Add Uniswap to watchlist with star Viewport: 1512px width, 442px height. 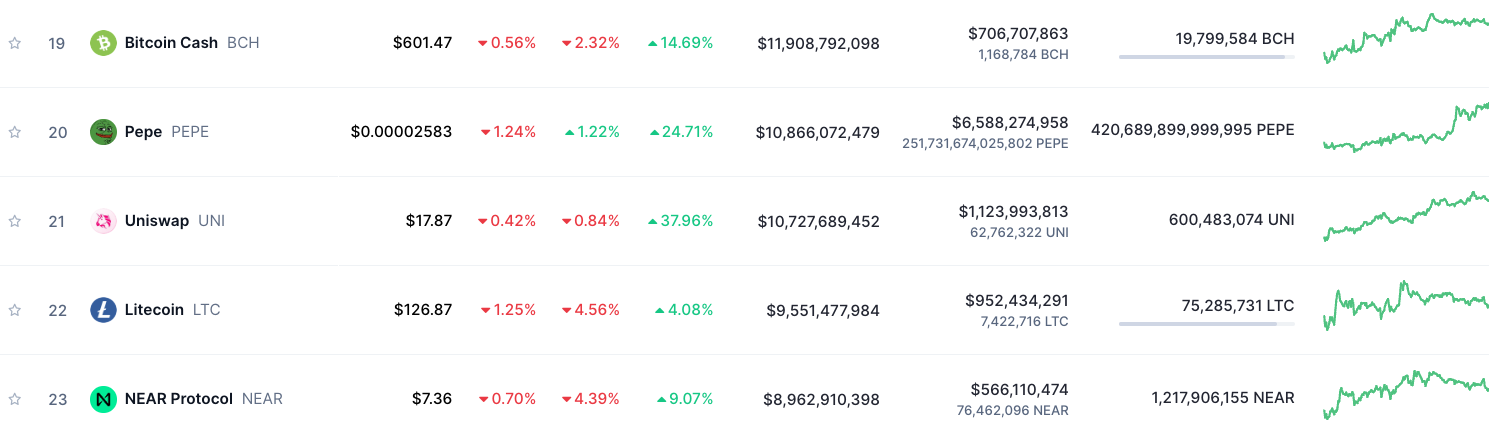[15, 221]
